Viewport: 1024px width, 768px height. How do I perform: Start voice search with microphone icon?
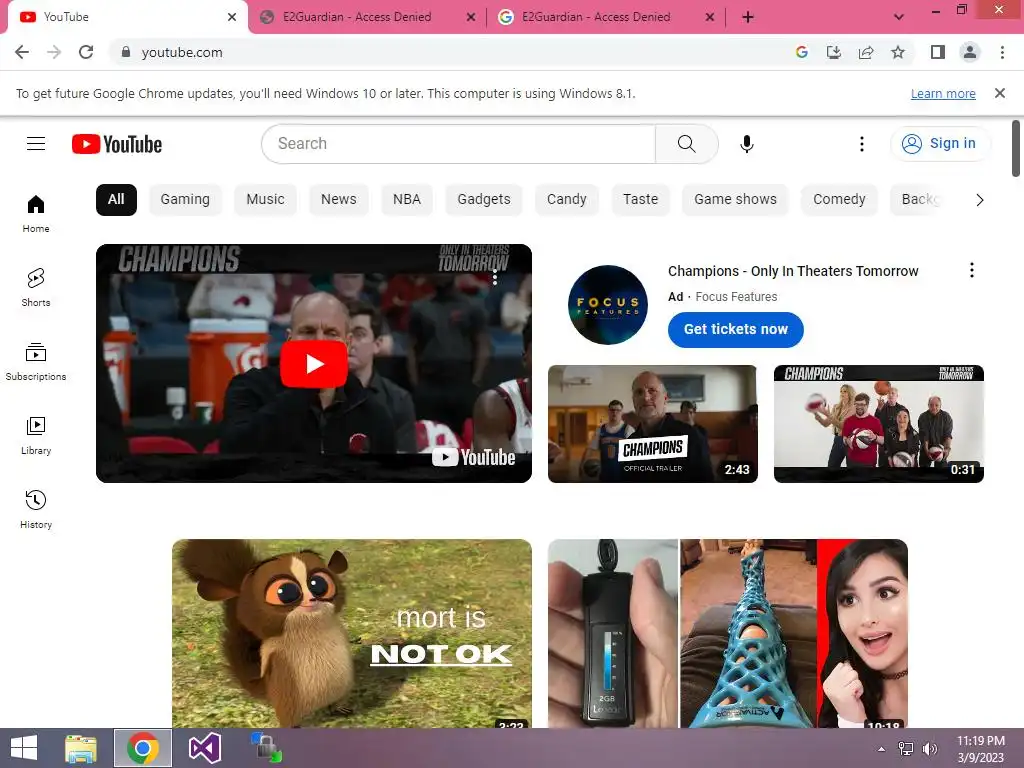746,144
